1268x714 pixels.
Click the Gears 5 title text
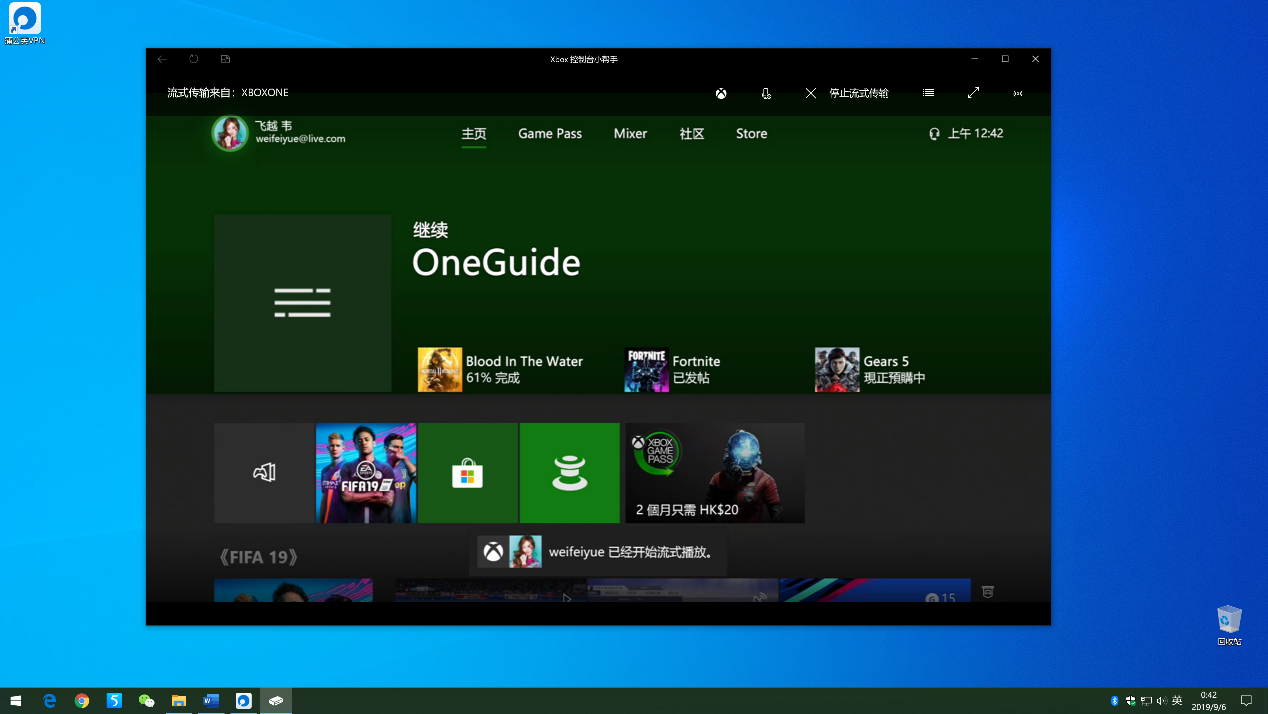tap(886, 361)
